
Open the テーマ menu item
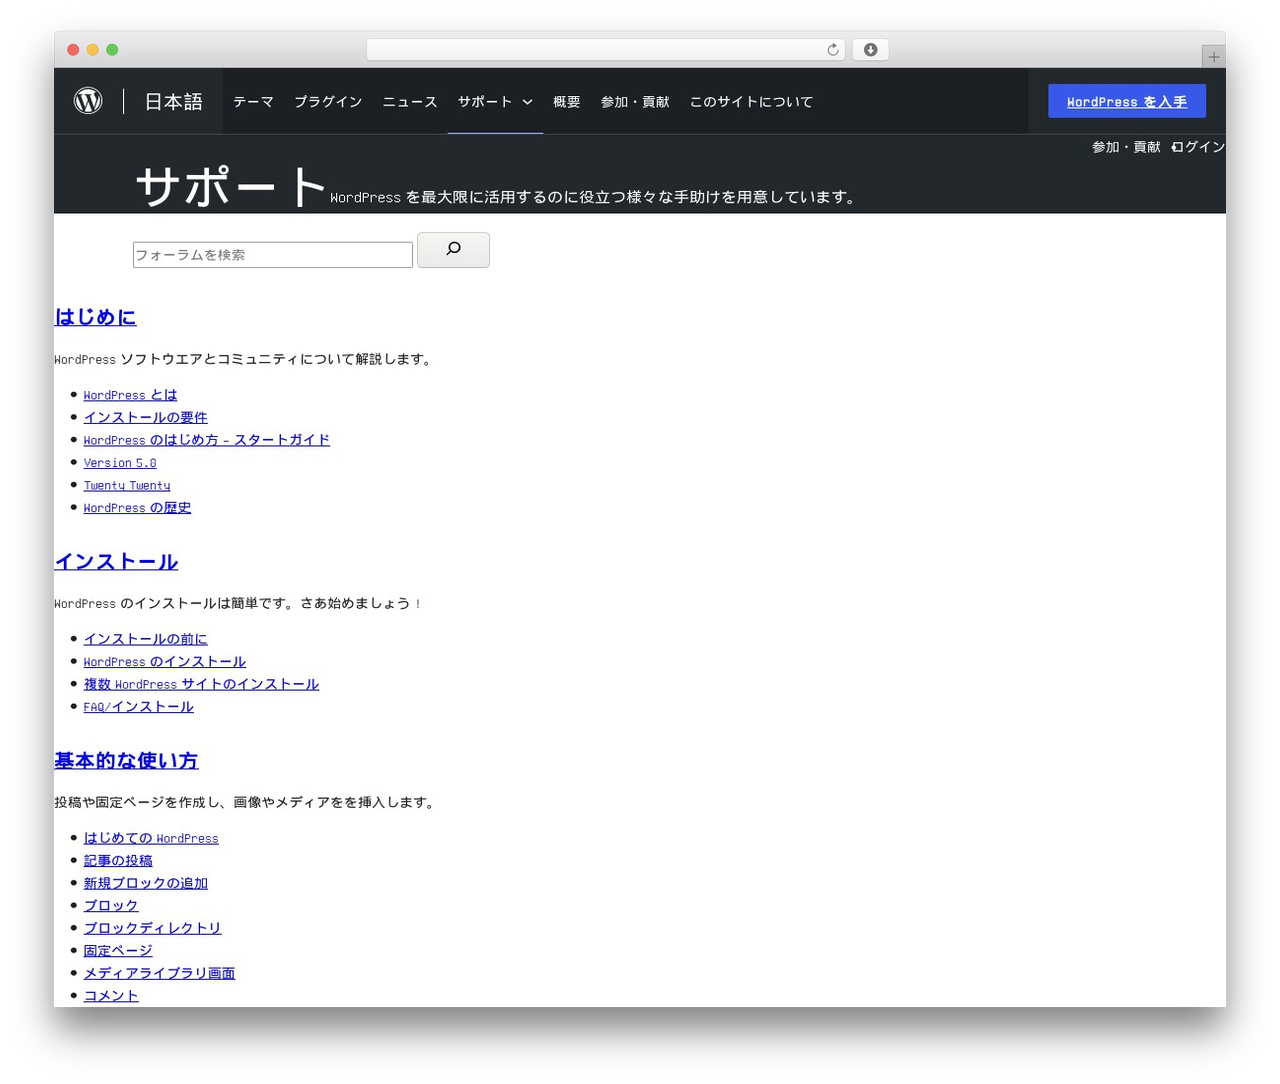point(253,102)
